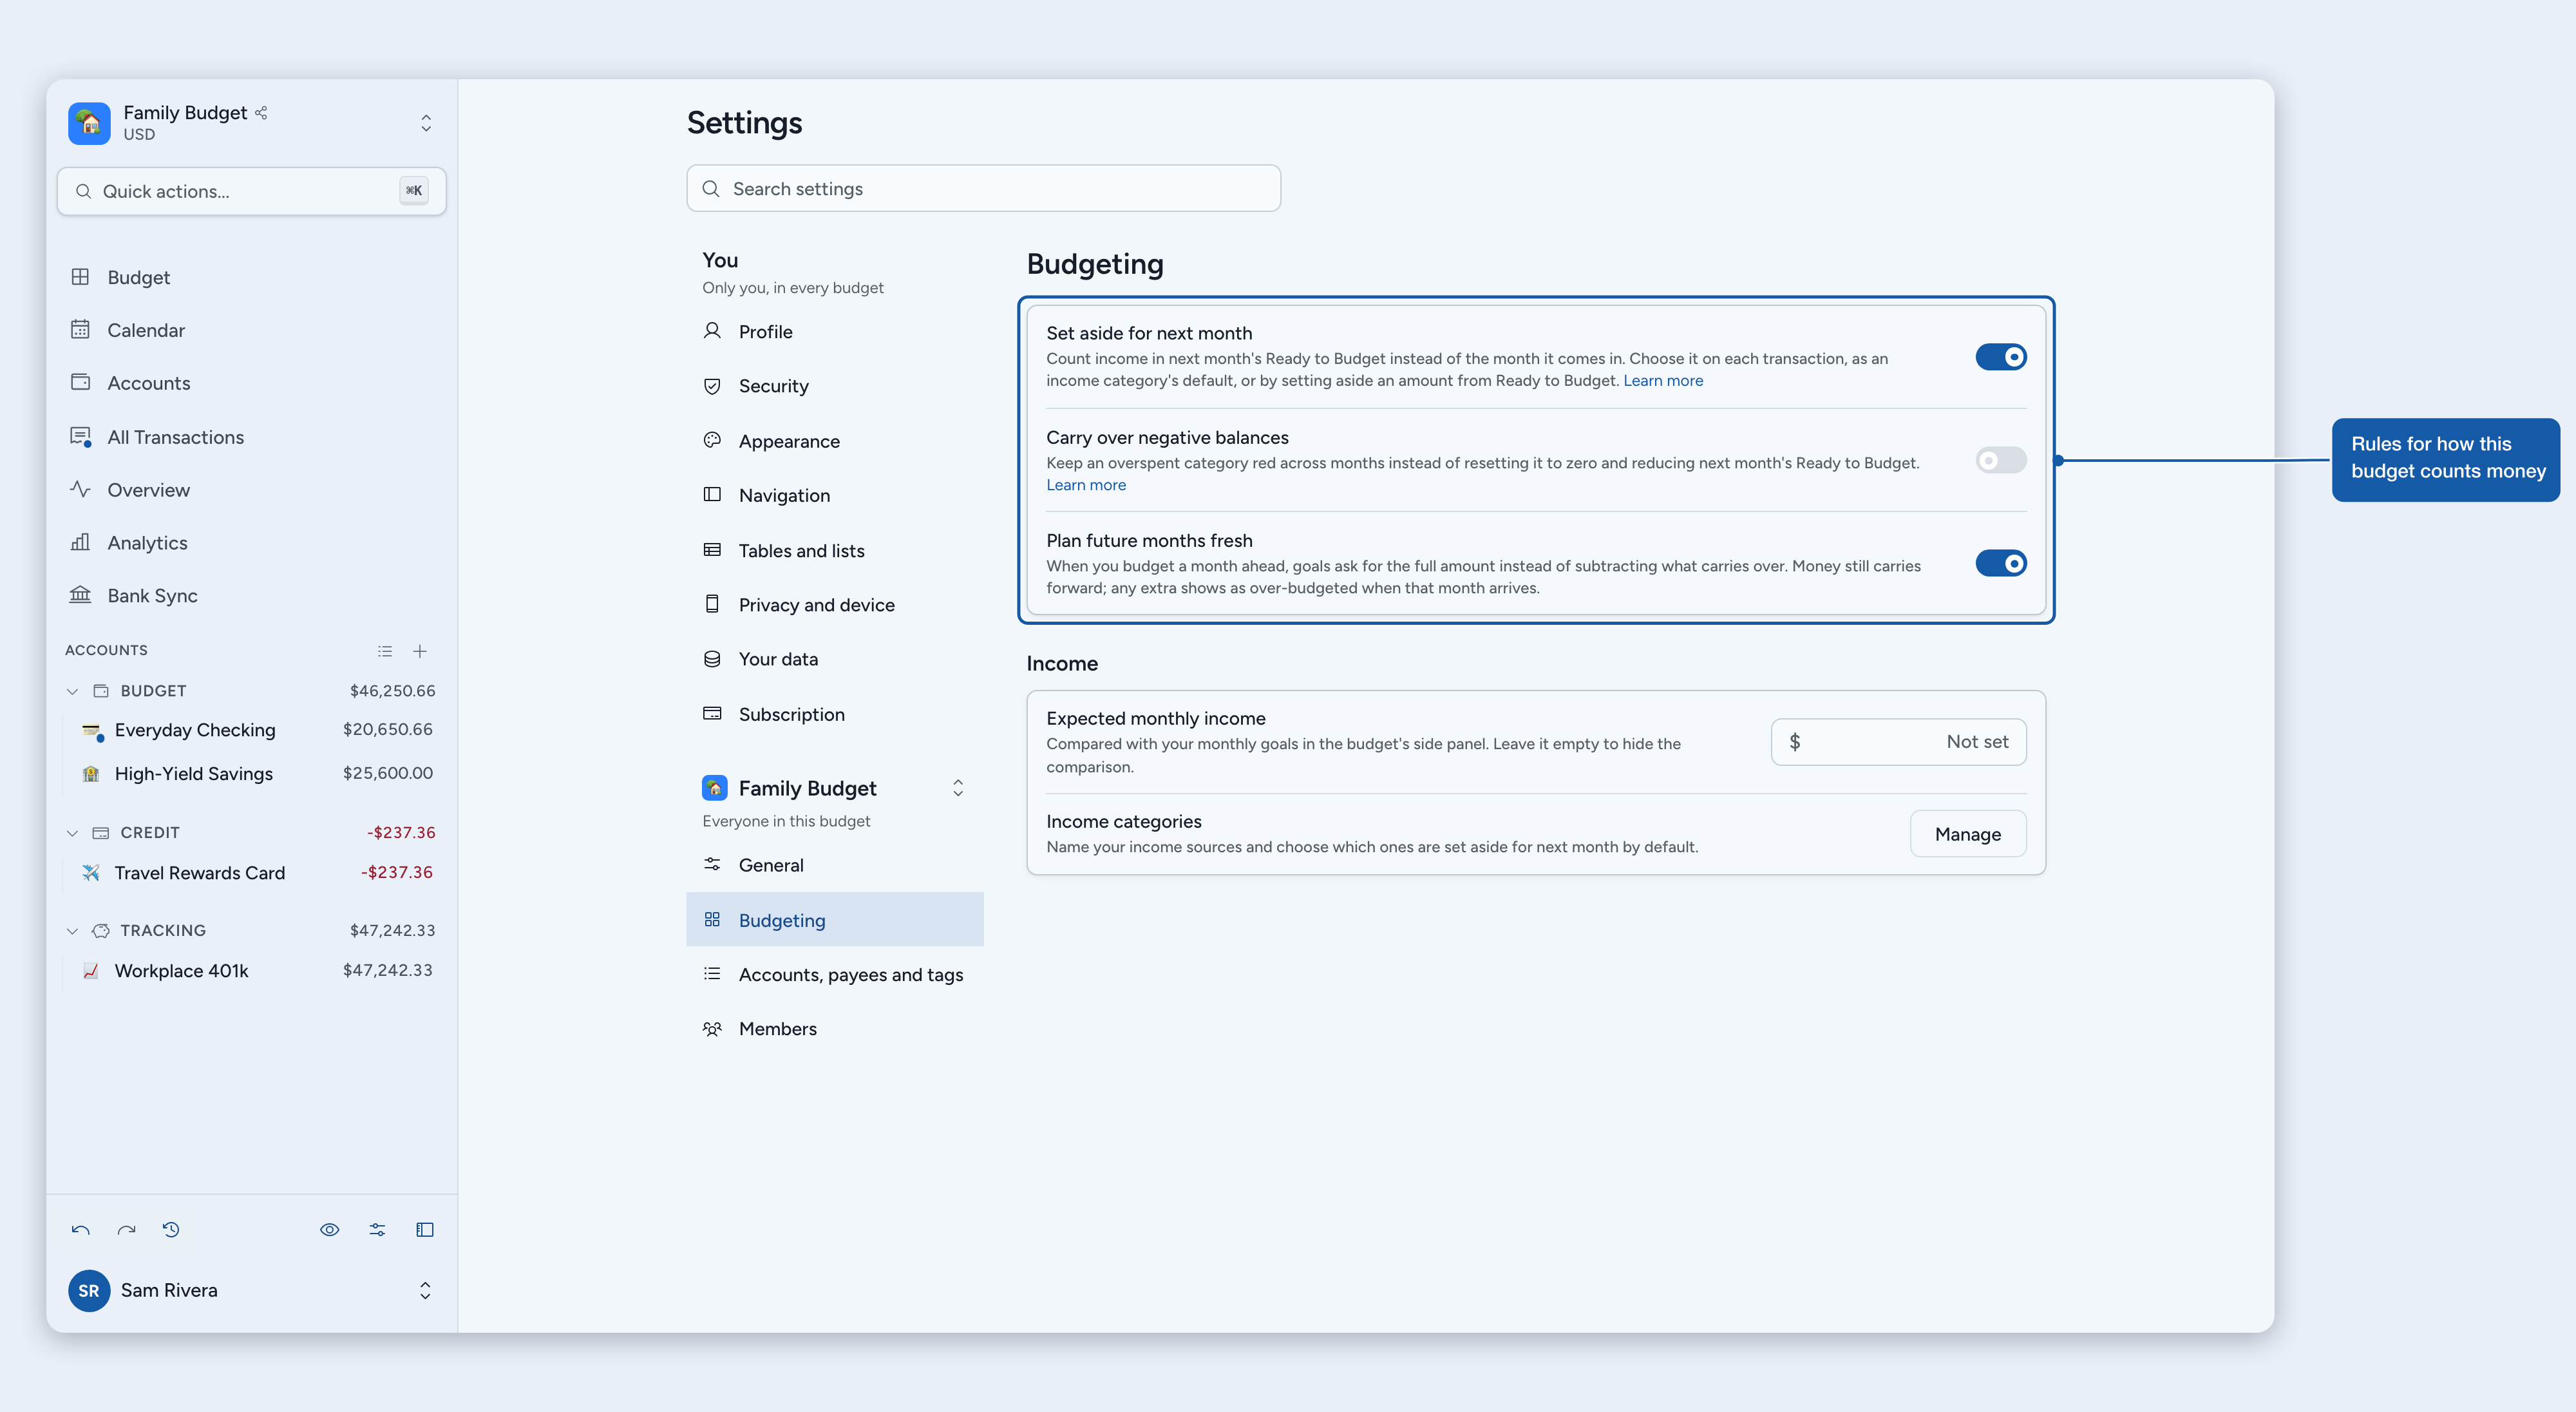2576x1412 pixels.
Task: Click Manage income categories button
Action: tap(1968, 834)
